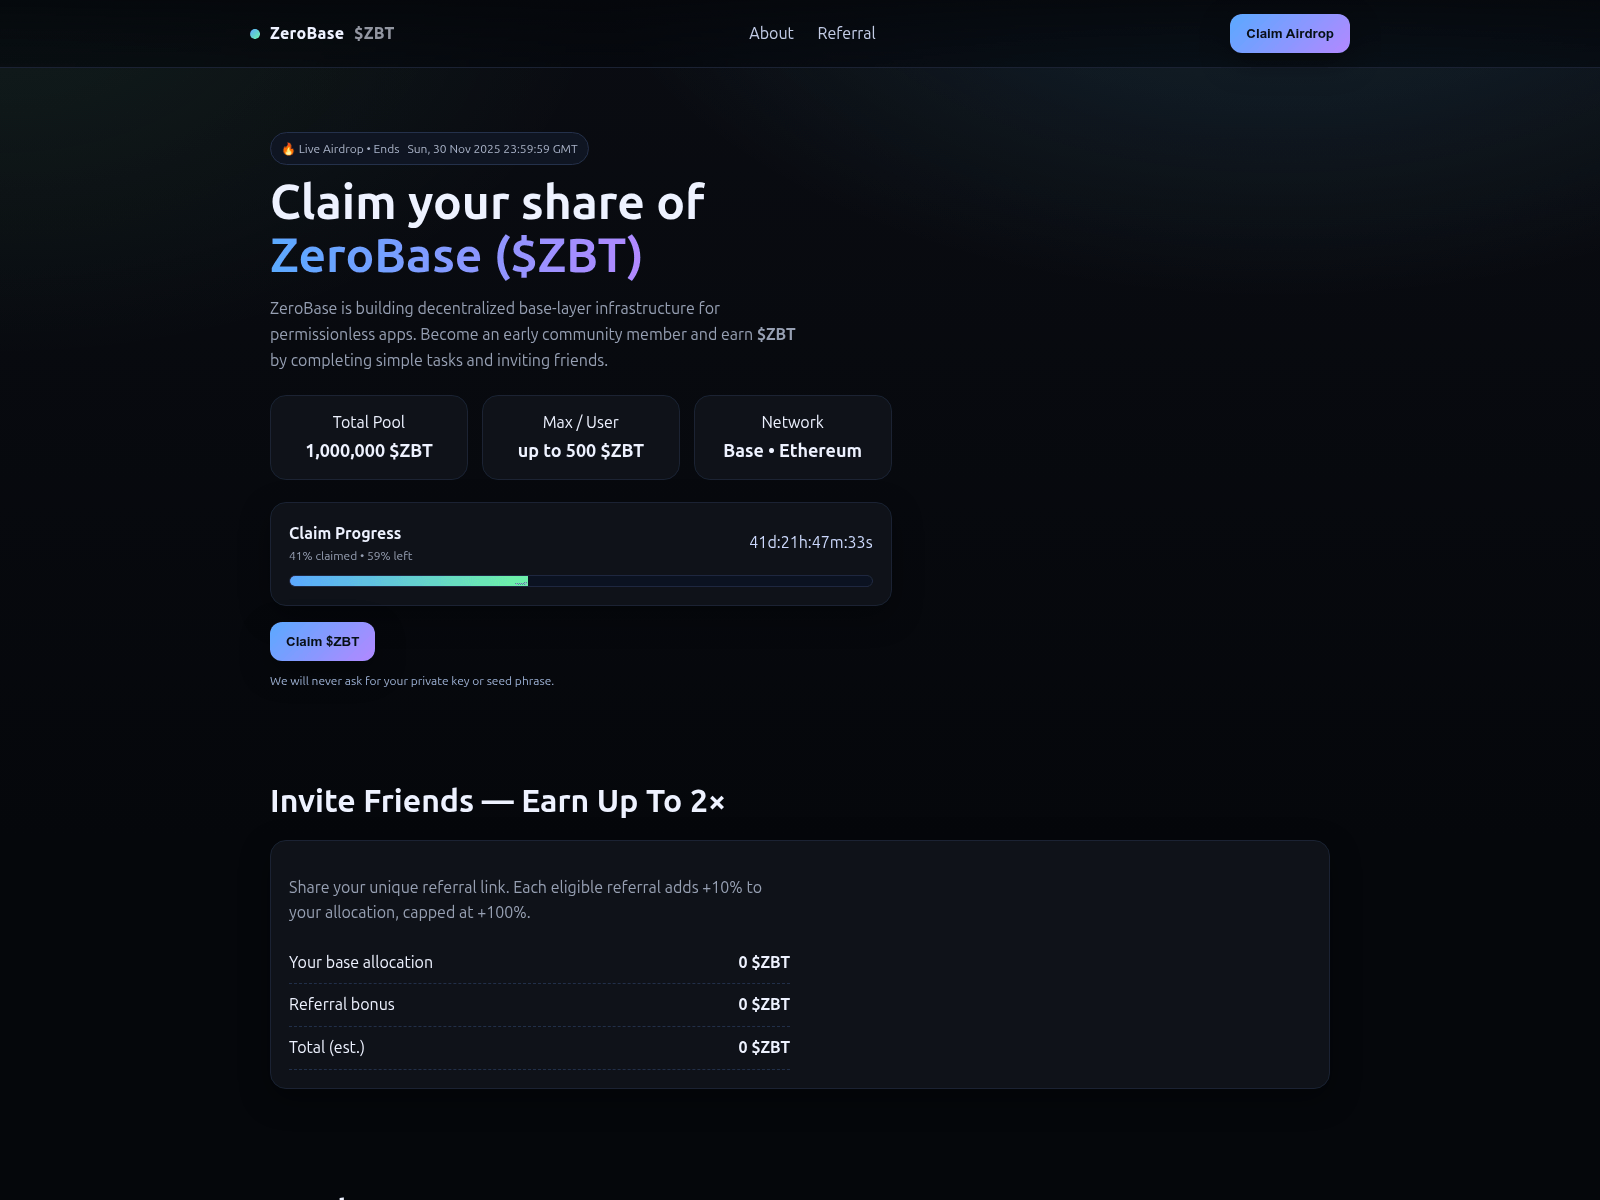This screenshot has height=1200, width=1600.
Task: Open the Referral nav link
Action: pos(846,33)
